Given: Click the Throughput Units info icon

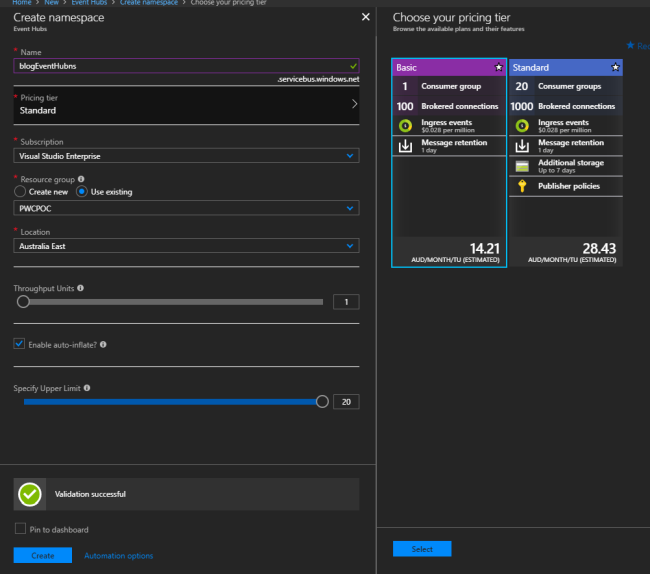Looking at the screenshot, I should pyautogui.click(x=80, y=288).
